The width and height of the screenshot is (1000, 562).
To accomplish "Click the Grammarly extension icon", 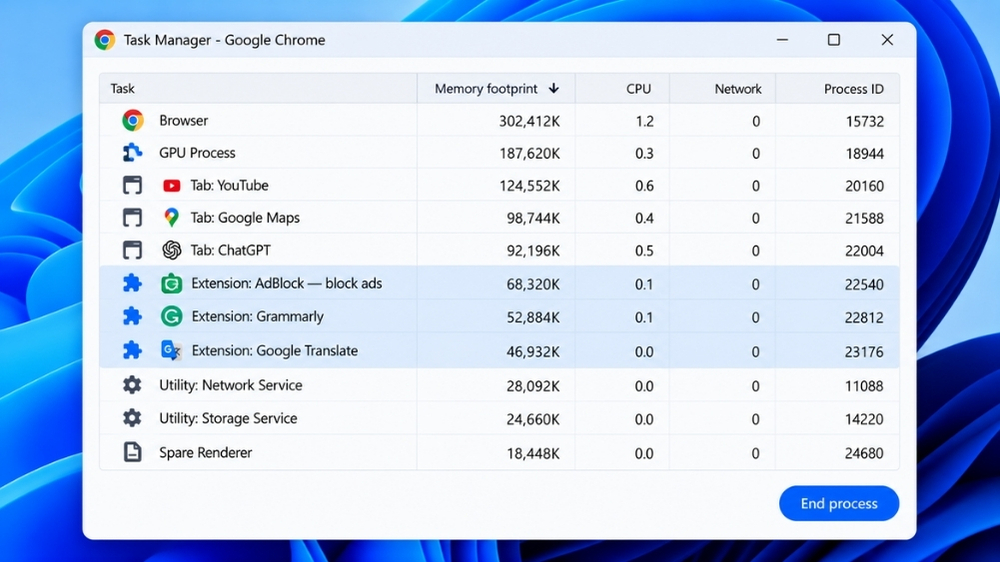I will (172, 316).
